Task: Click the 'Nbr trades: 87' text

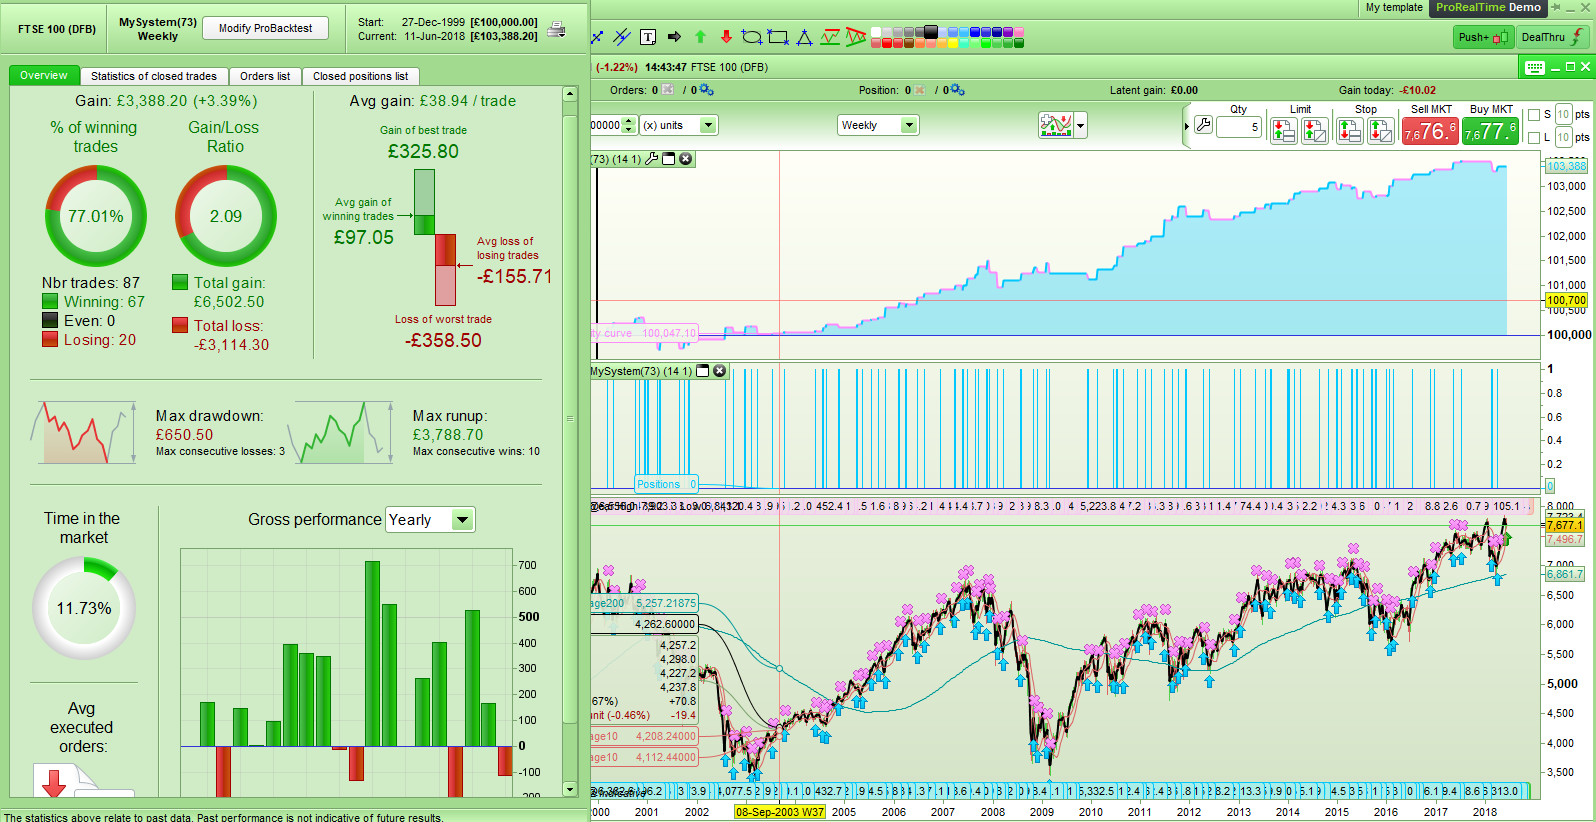Action: tap(91, 283)
